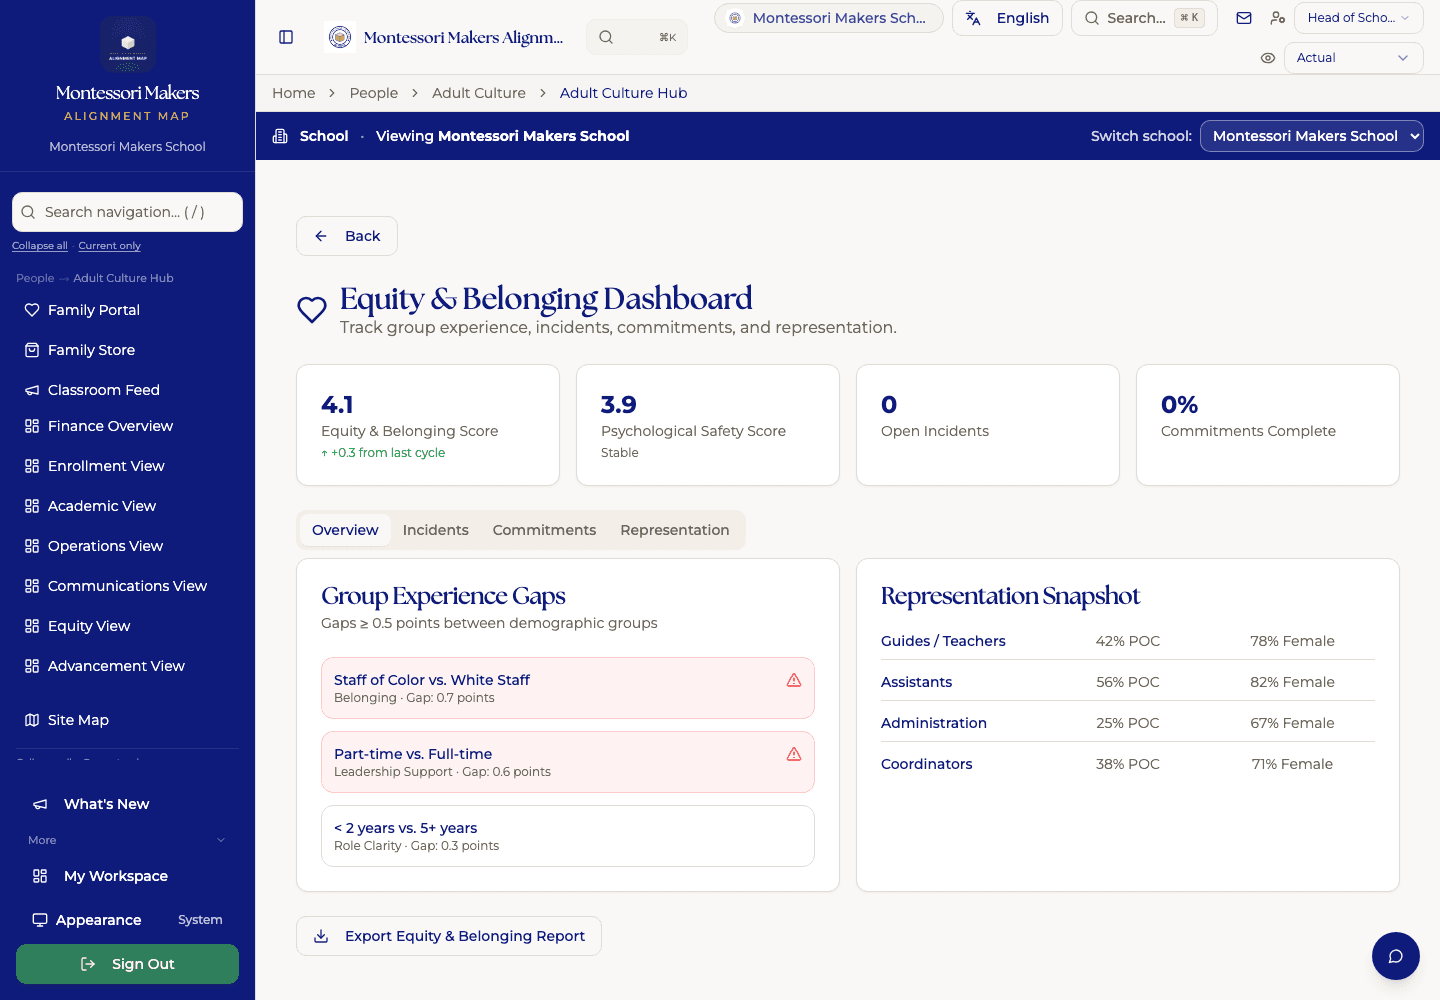Open Advancement View in sidebar
Screen dimensions: 1440x1000
click(x=127, y=666)
